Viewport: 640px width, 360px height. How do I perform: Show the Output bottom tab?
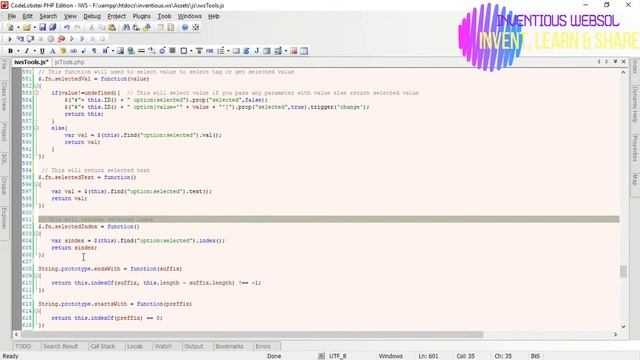tap(193, 346)
